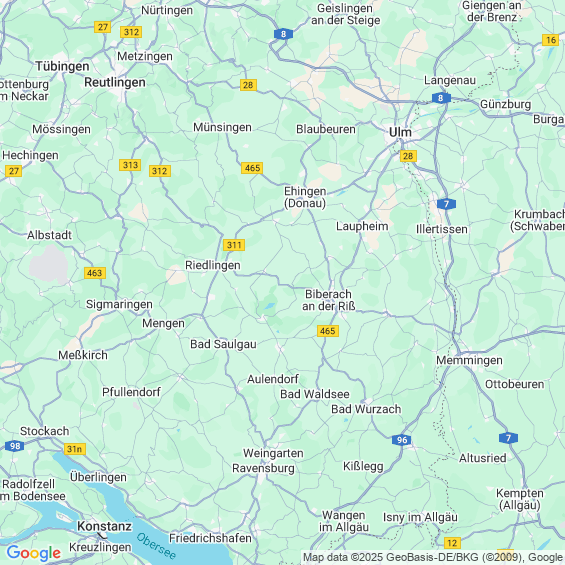
Task: Click the 465 road shield below Münsingen
Action: 252,168
